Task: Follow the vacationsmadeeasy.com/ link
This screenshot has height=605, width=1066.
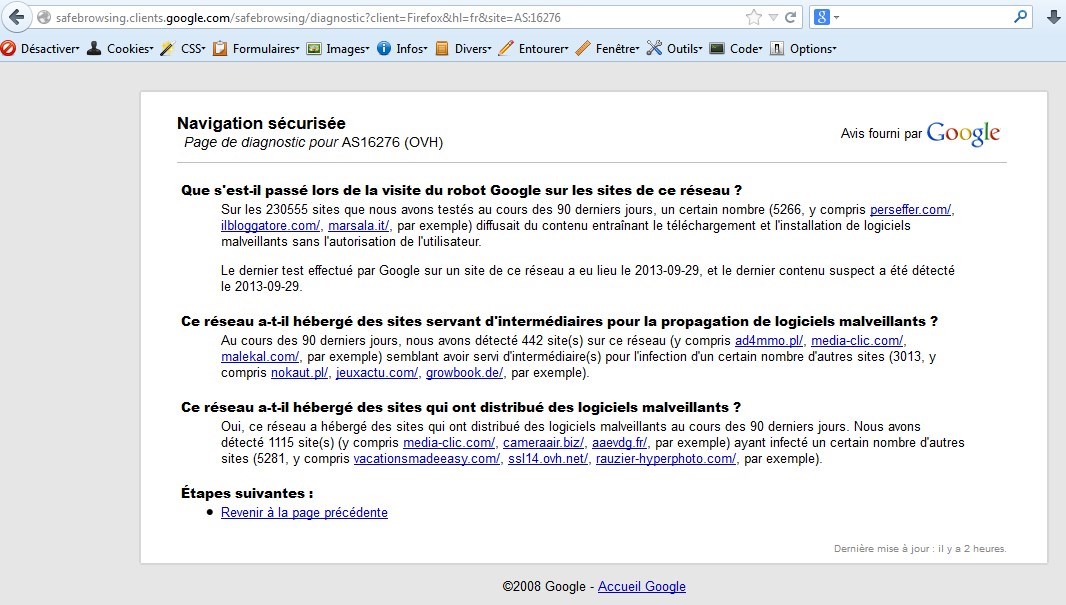Action: 426,459
